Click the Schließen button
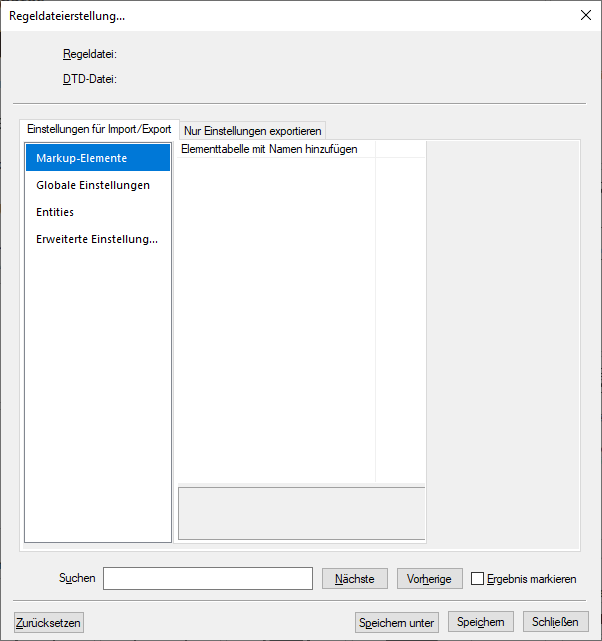 [x=555, y=622]
